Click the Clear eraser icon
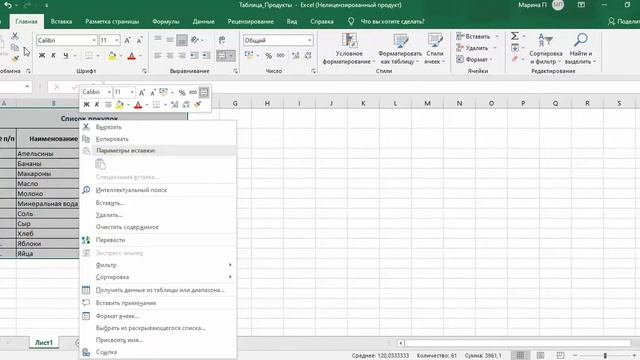 pyautogui.click(x=515, y=59)
